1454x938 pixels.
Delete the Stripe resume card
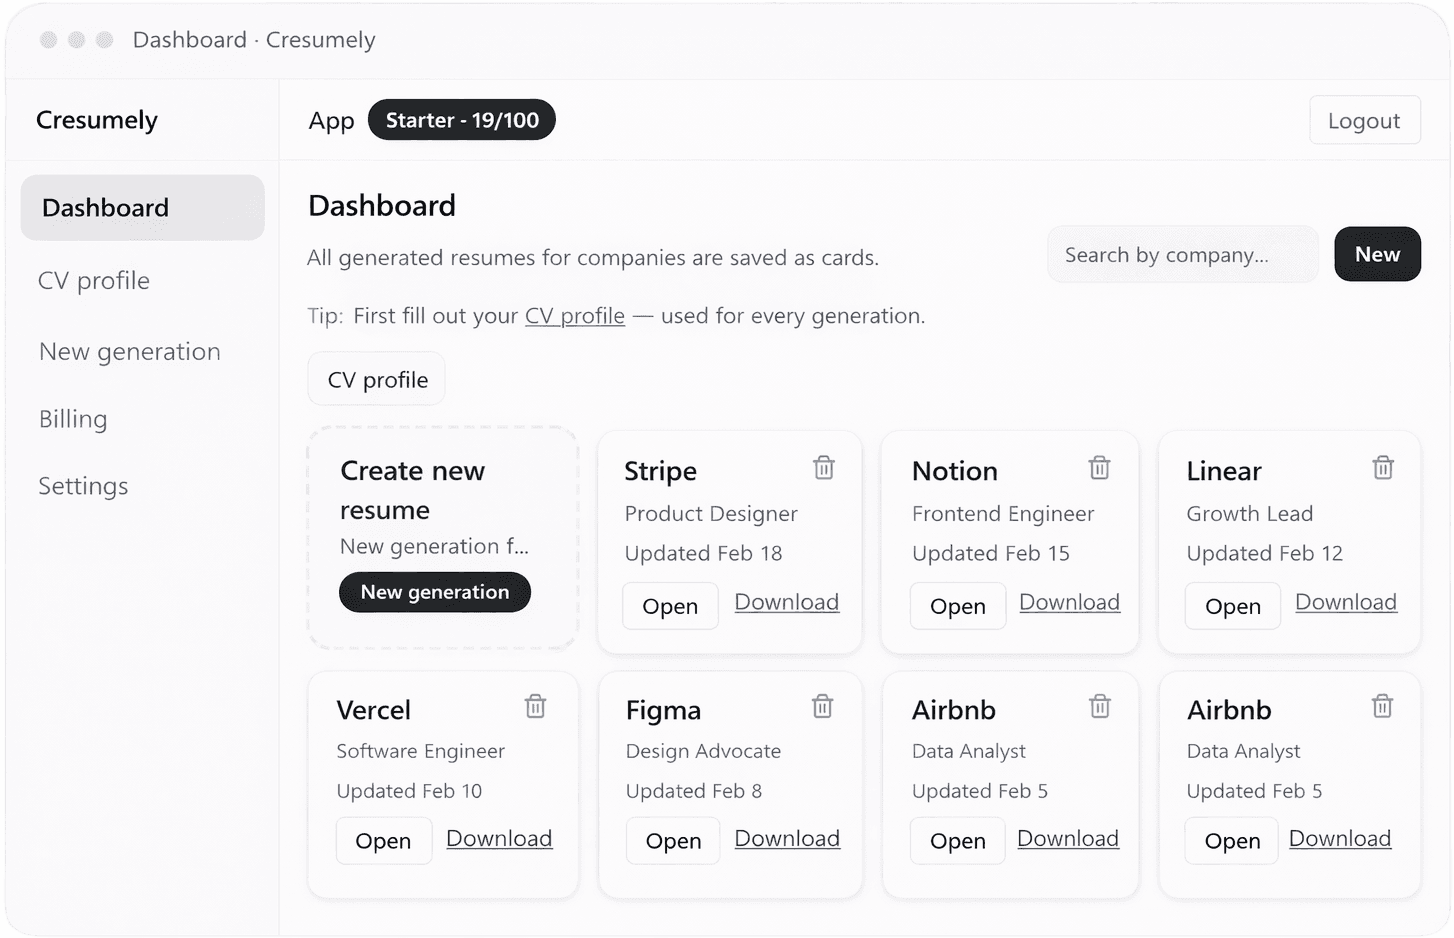[823, 467]
